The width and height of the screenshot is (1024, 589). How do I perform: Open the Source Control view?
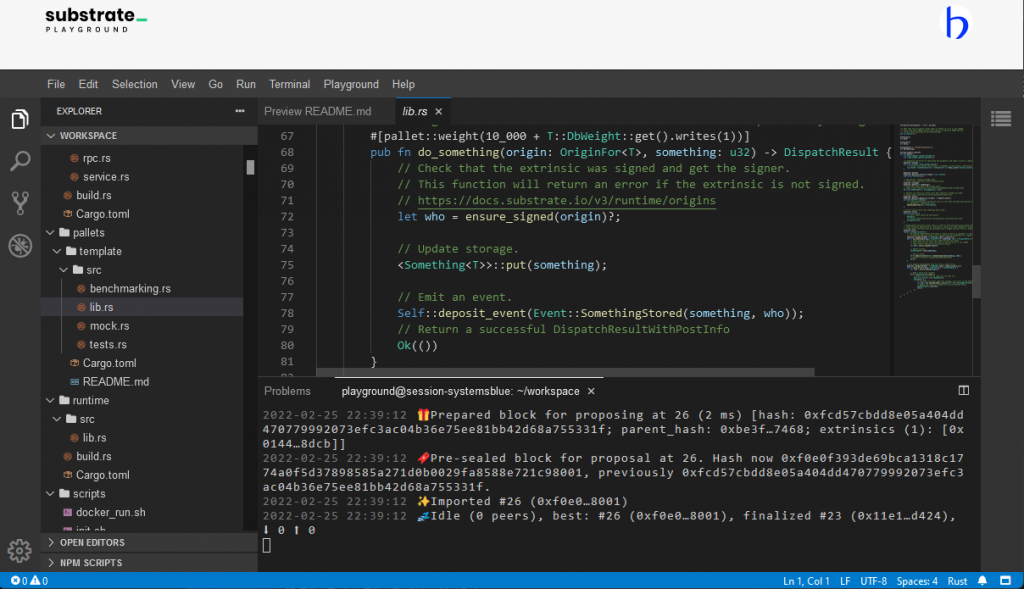click(x=19, y=203)
